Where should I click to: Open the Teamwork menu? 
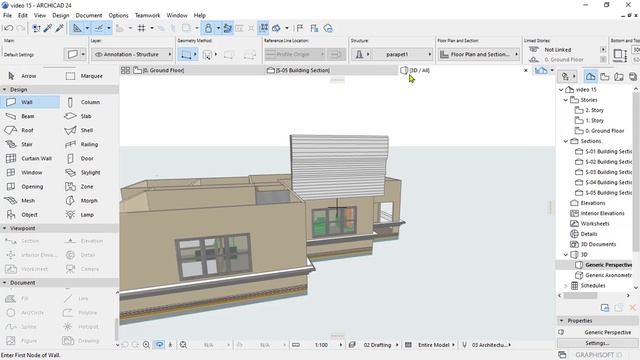147,16
